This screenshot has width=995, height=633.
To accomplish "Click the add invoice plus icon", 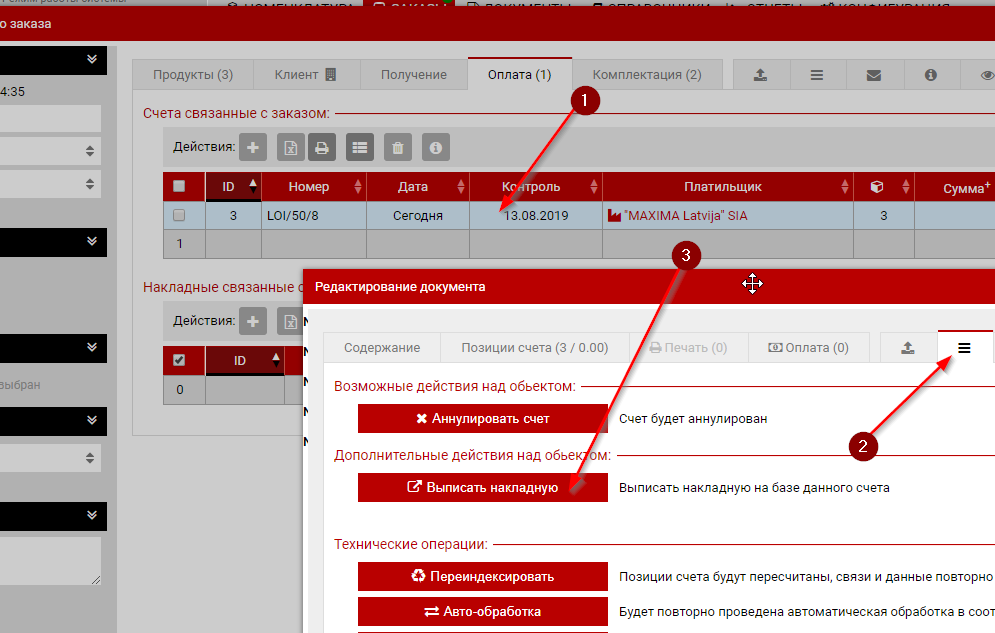I will click(252, 147).
